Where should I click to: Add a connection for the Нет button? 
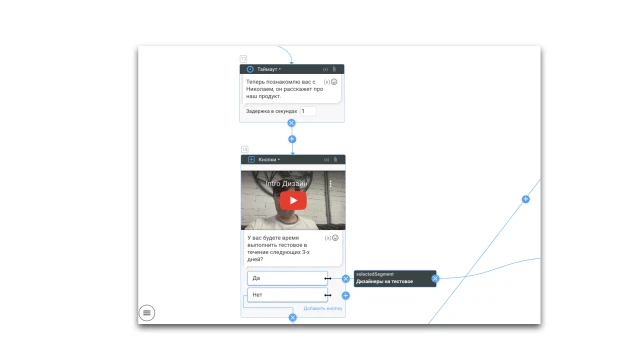(346, 296)
